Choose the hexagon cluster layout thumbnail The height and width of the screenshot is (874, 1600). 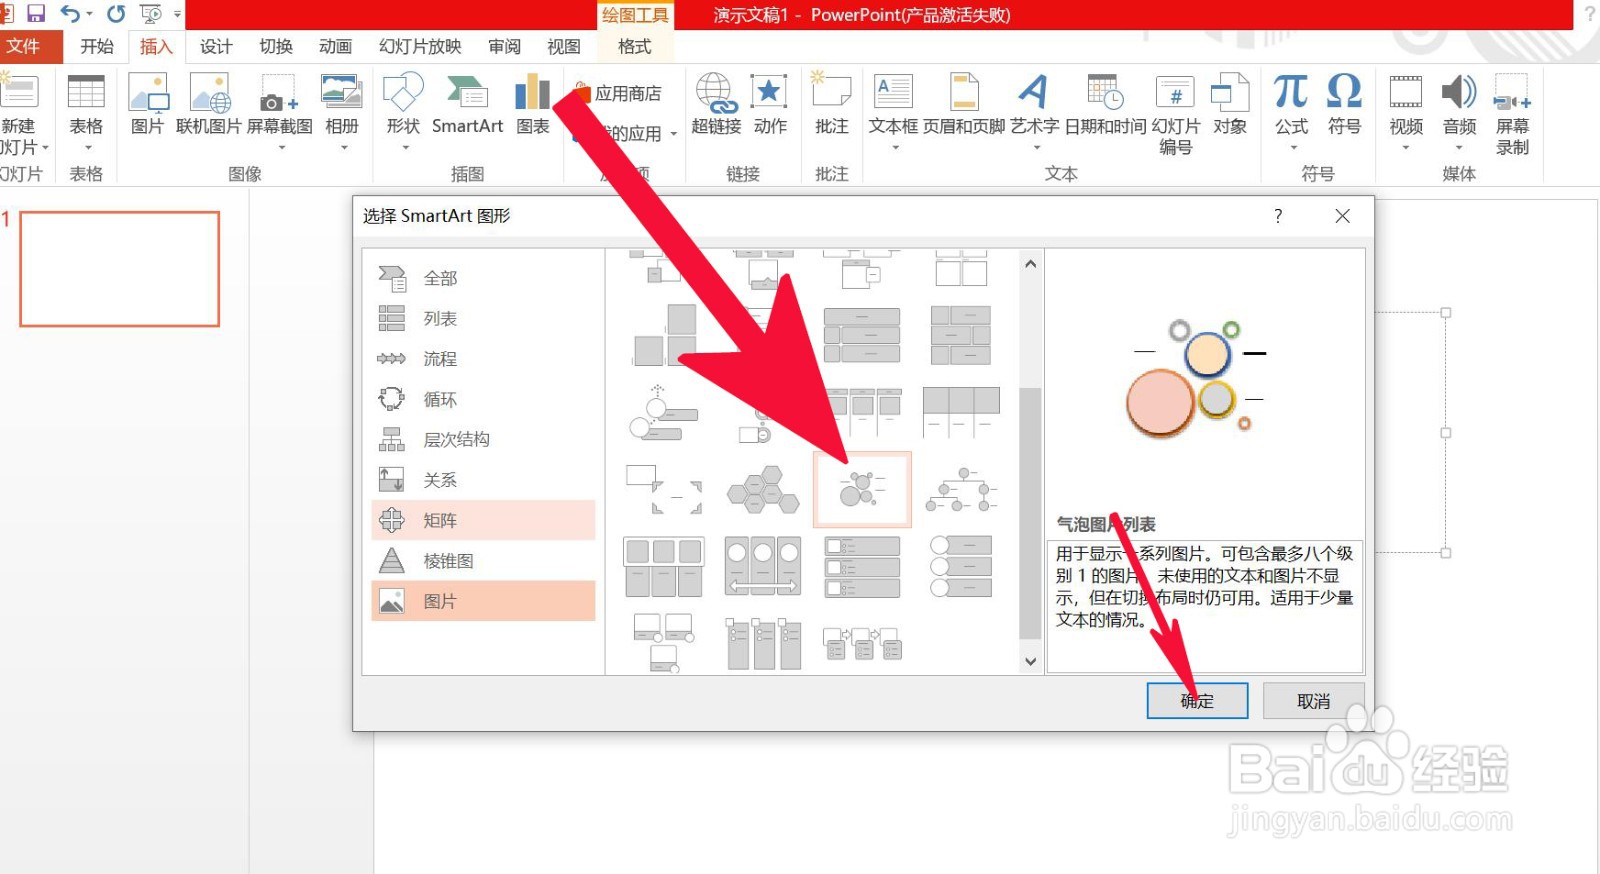pyautogui.click(x=763, y=489)
